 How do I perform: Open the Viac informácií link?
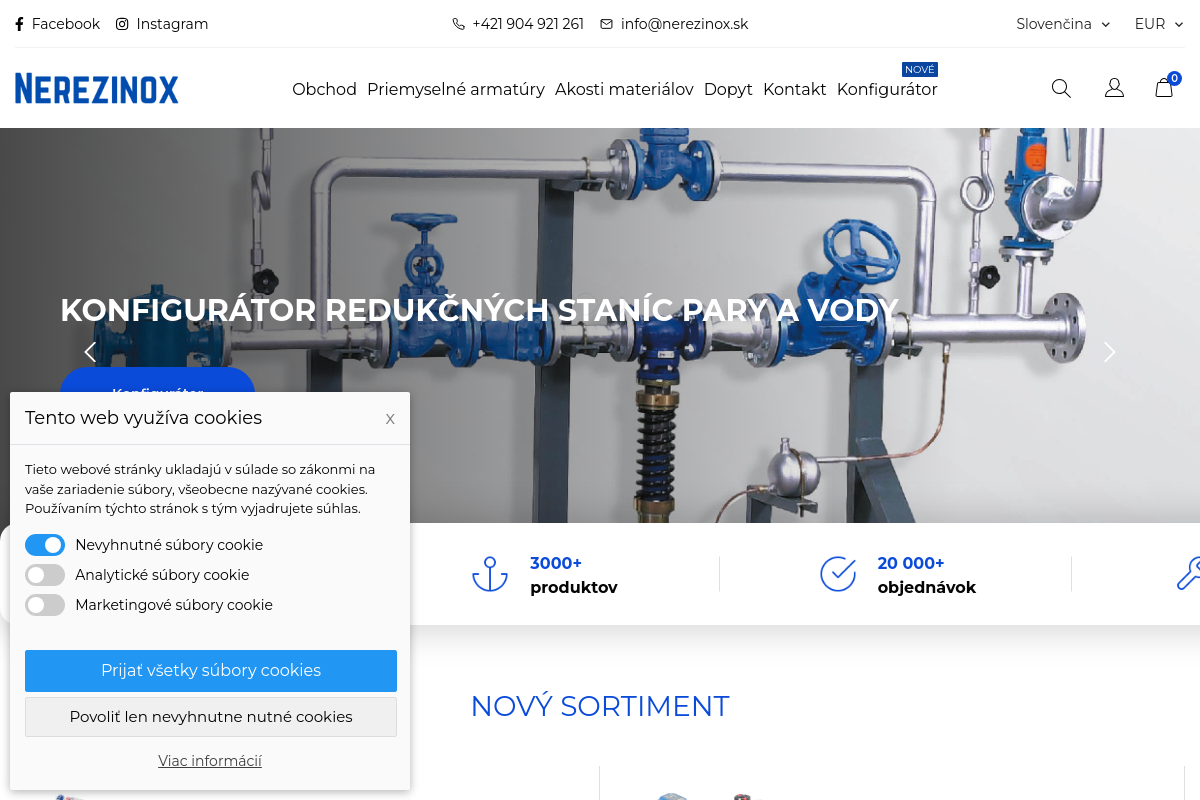pyautogui.click(x=210, y=761)
